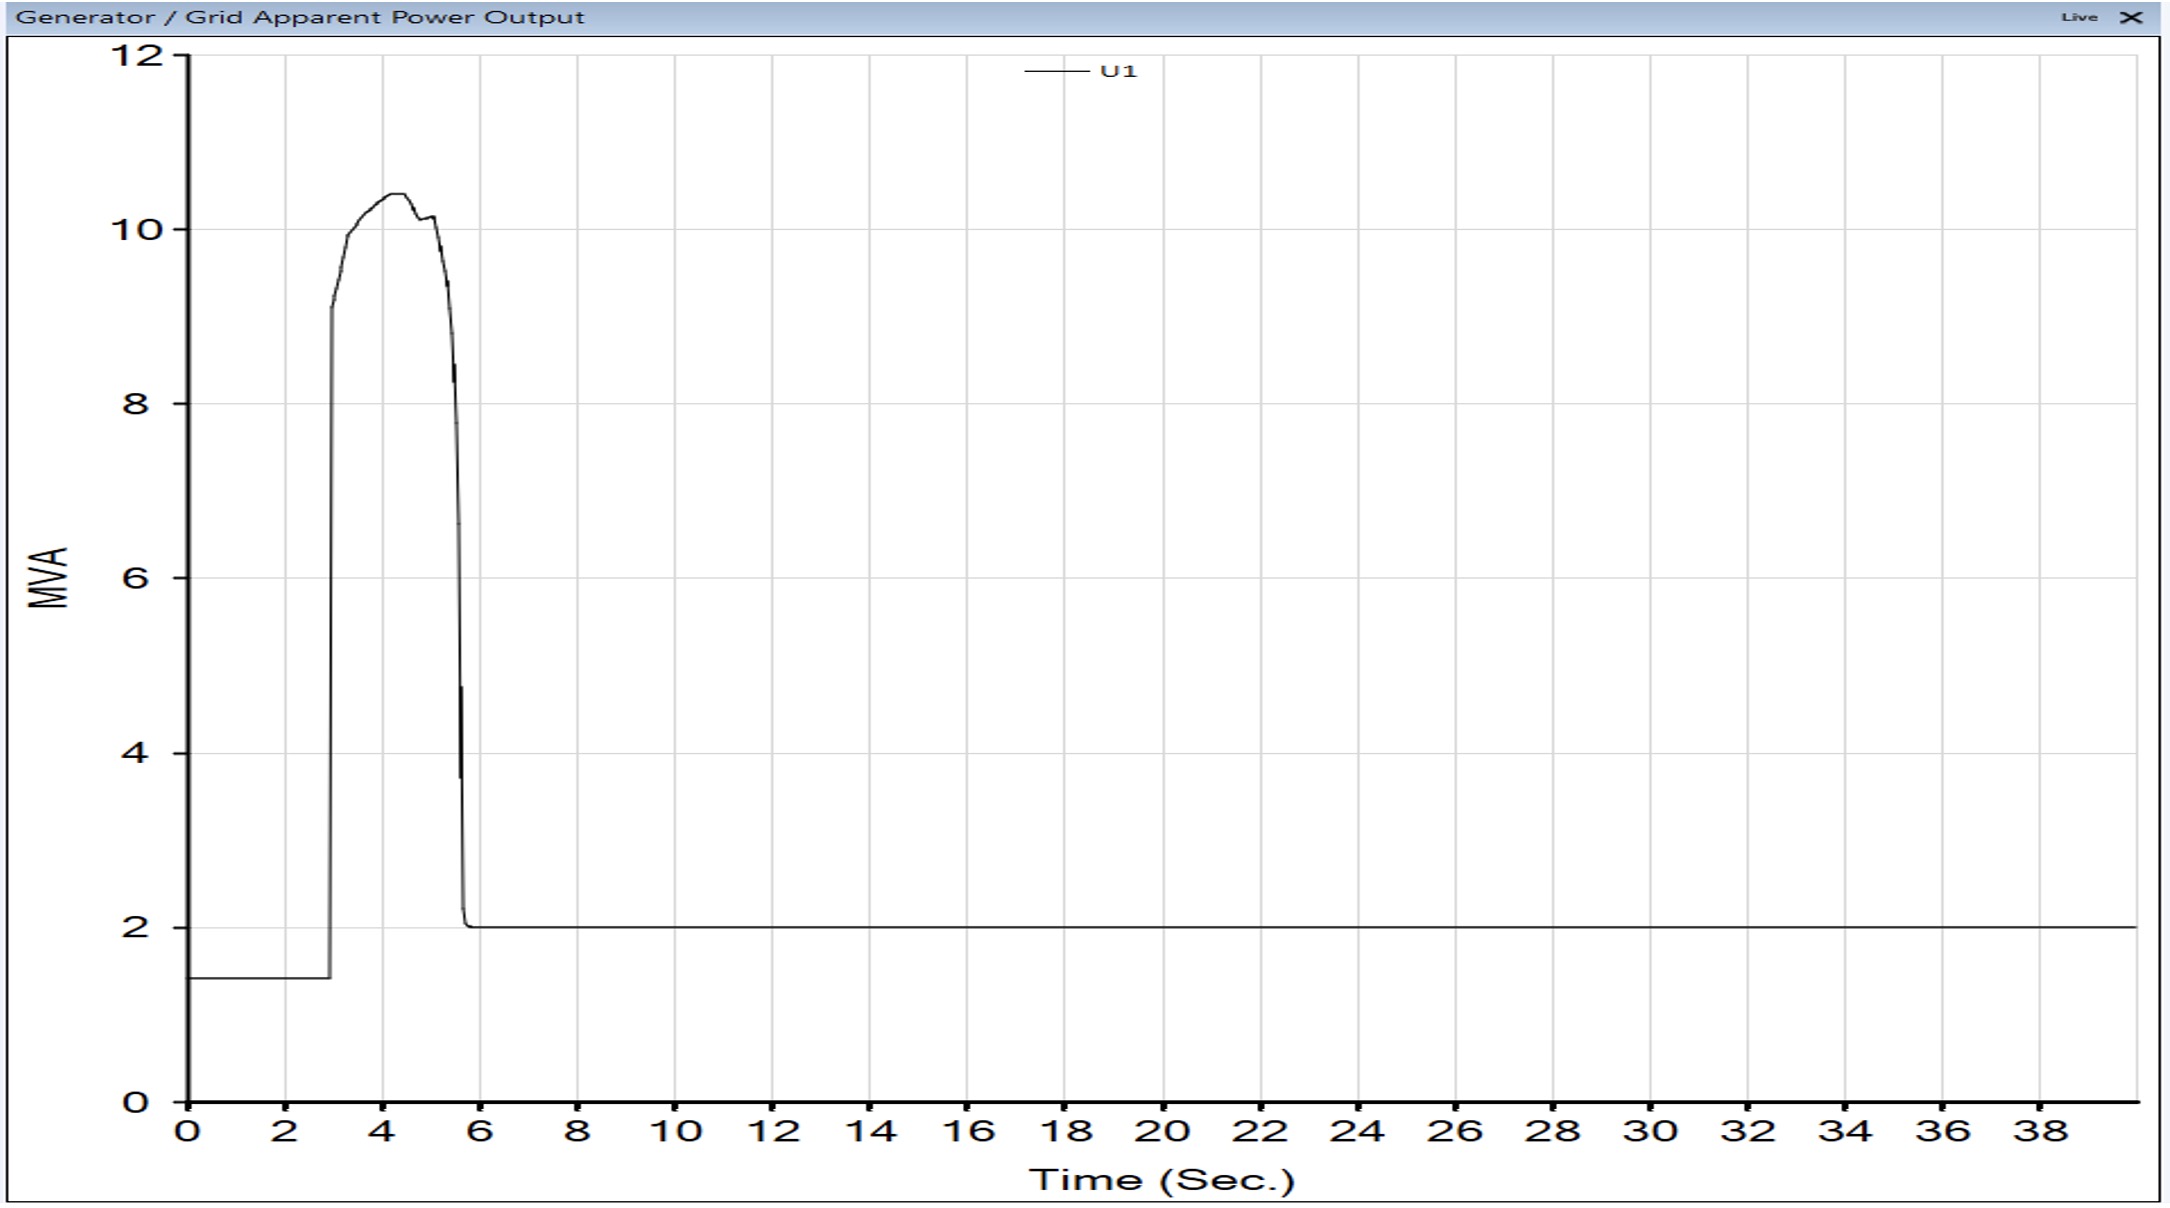Screen dimensions: 2170x1208
Task: Click the 12 tick label on time axis
Action: (772, 1131)
